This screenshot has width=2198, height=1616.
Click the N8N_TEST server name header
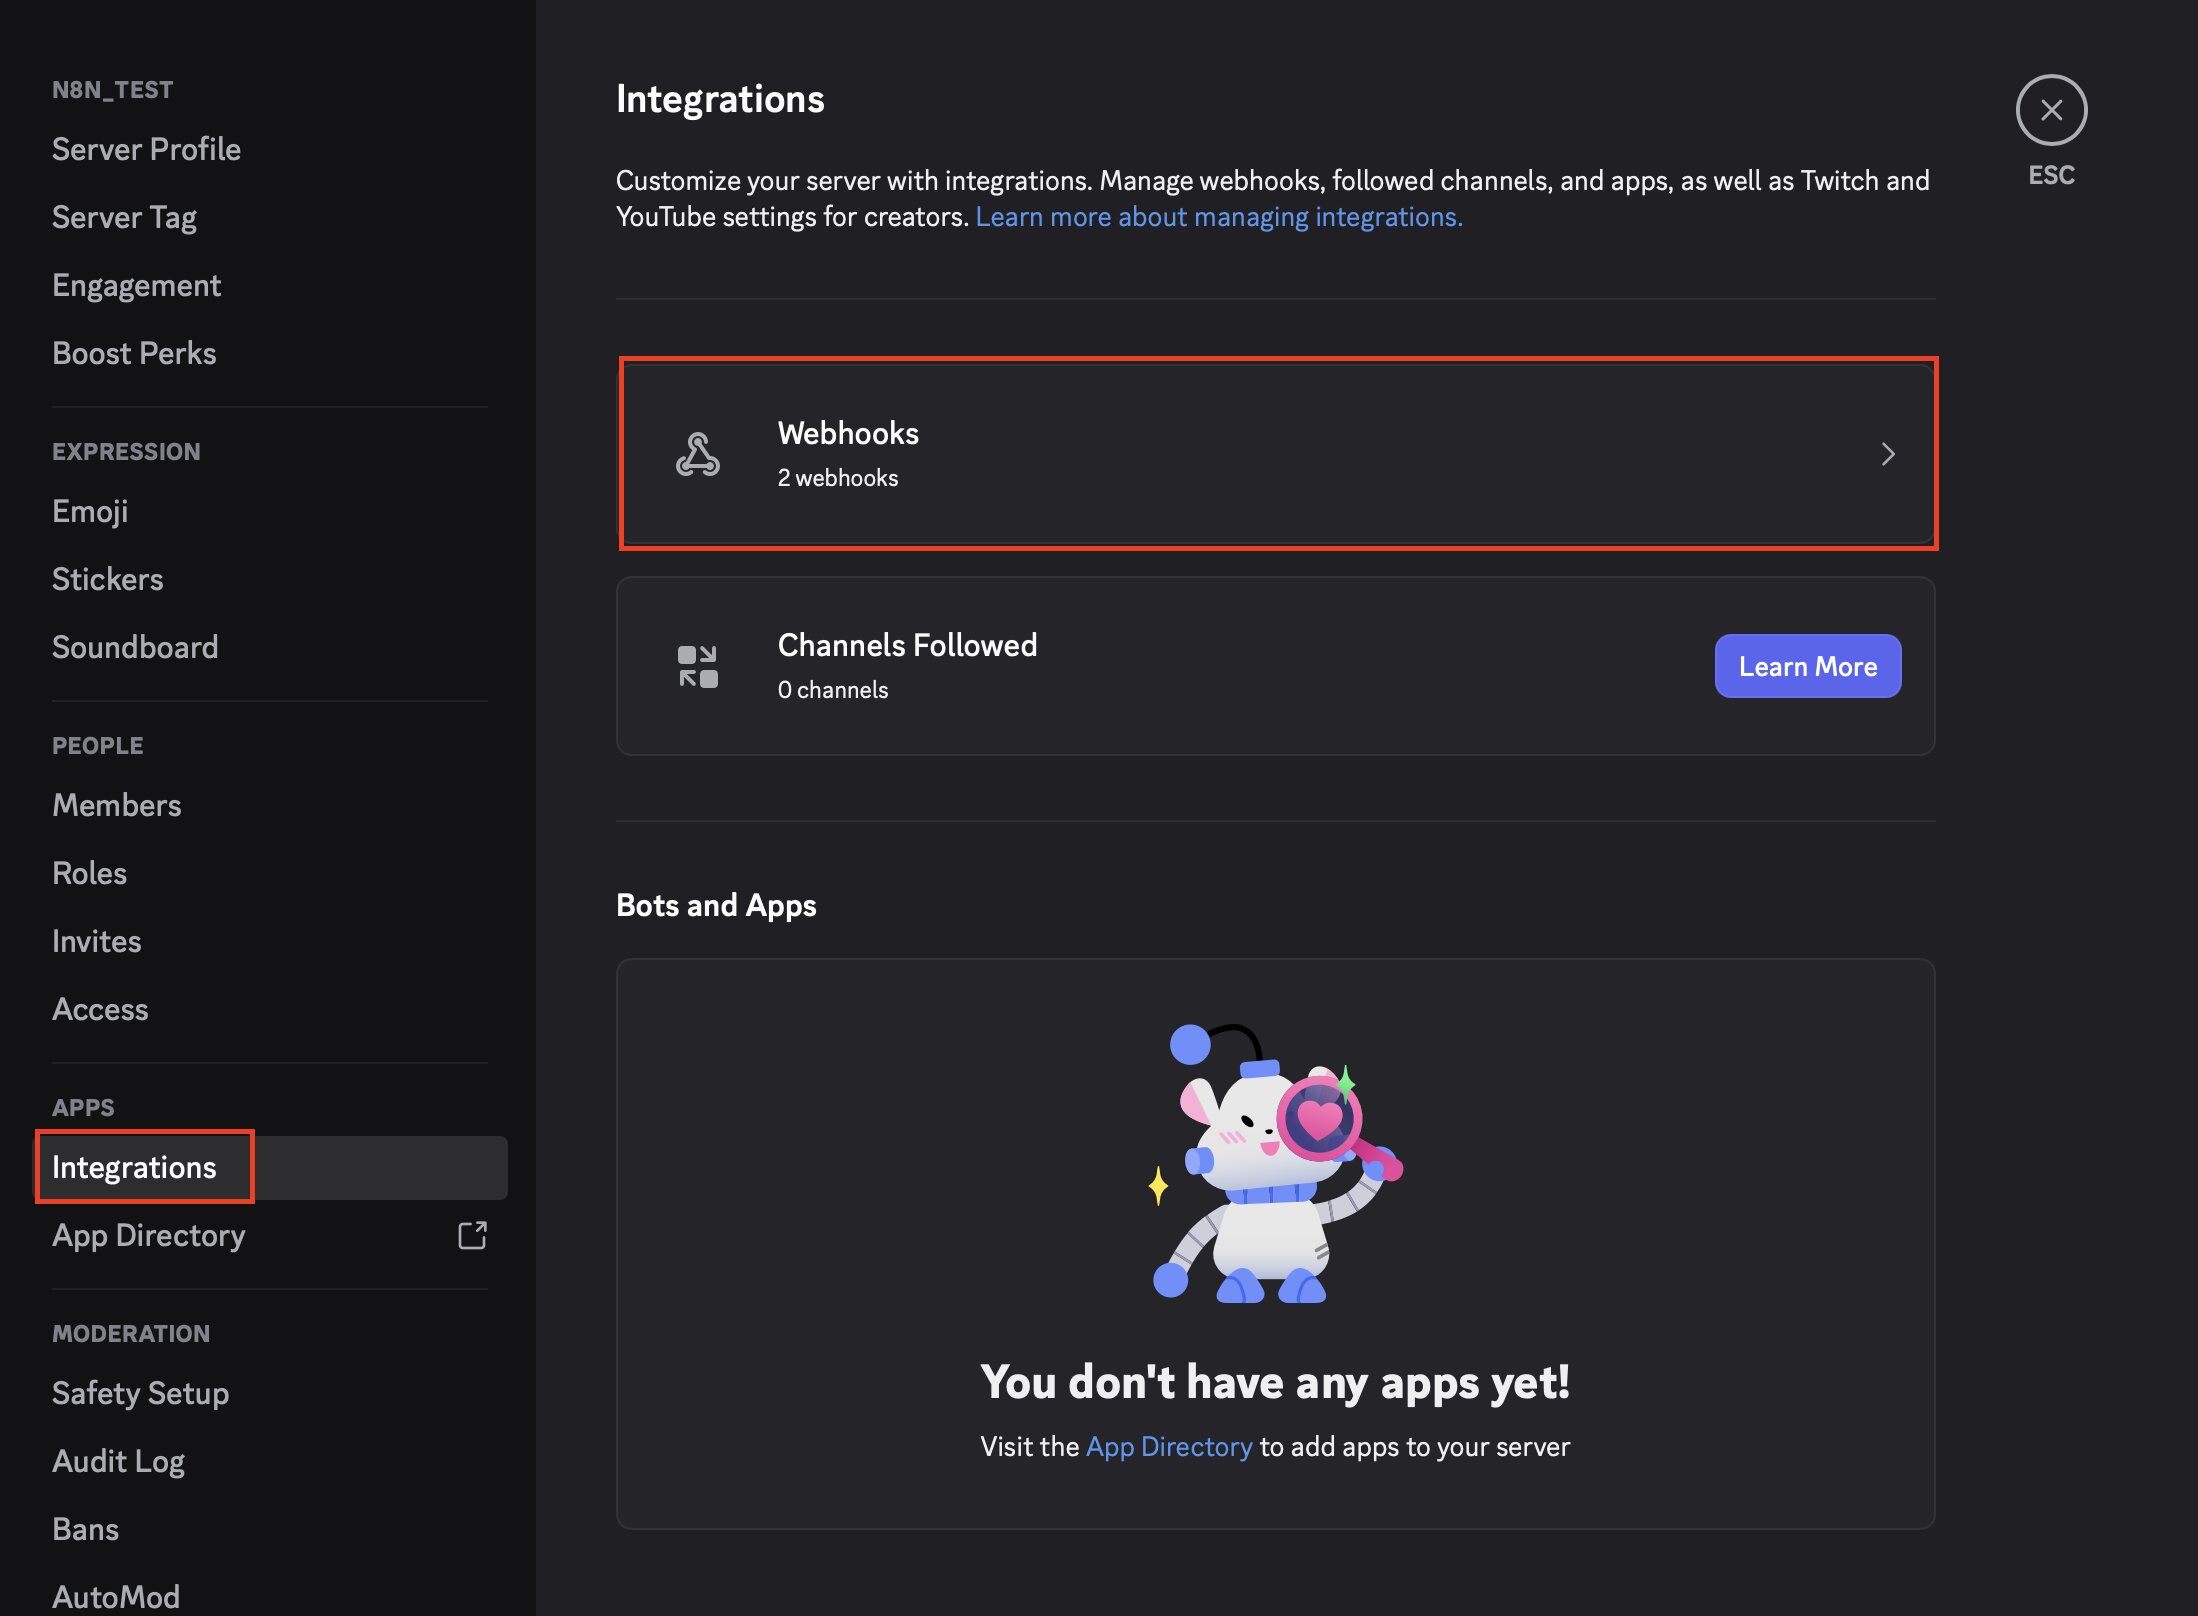click(112, 90)
